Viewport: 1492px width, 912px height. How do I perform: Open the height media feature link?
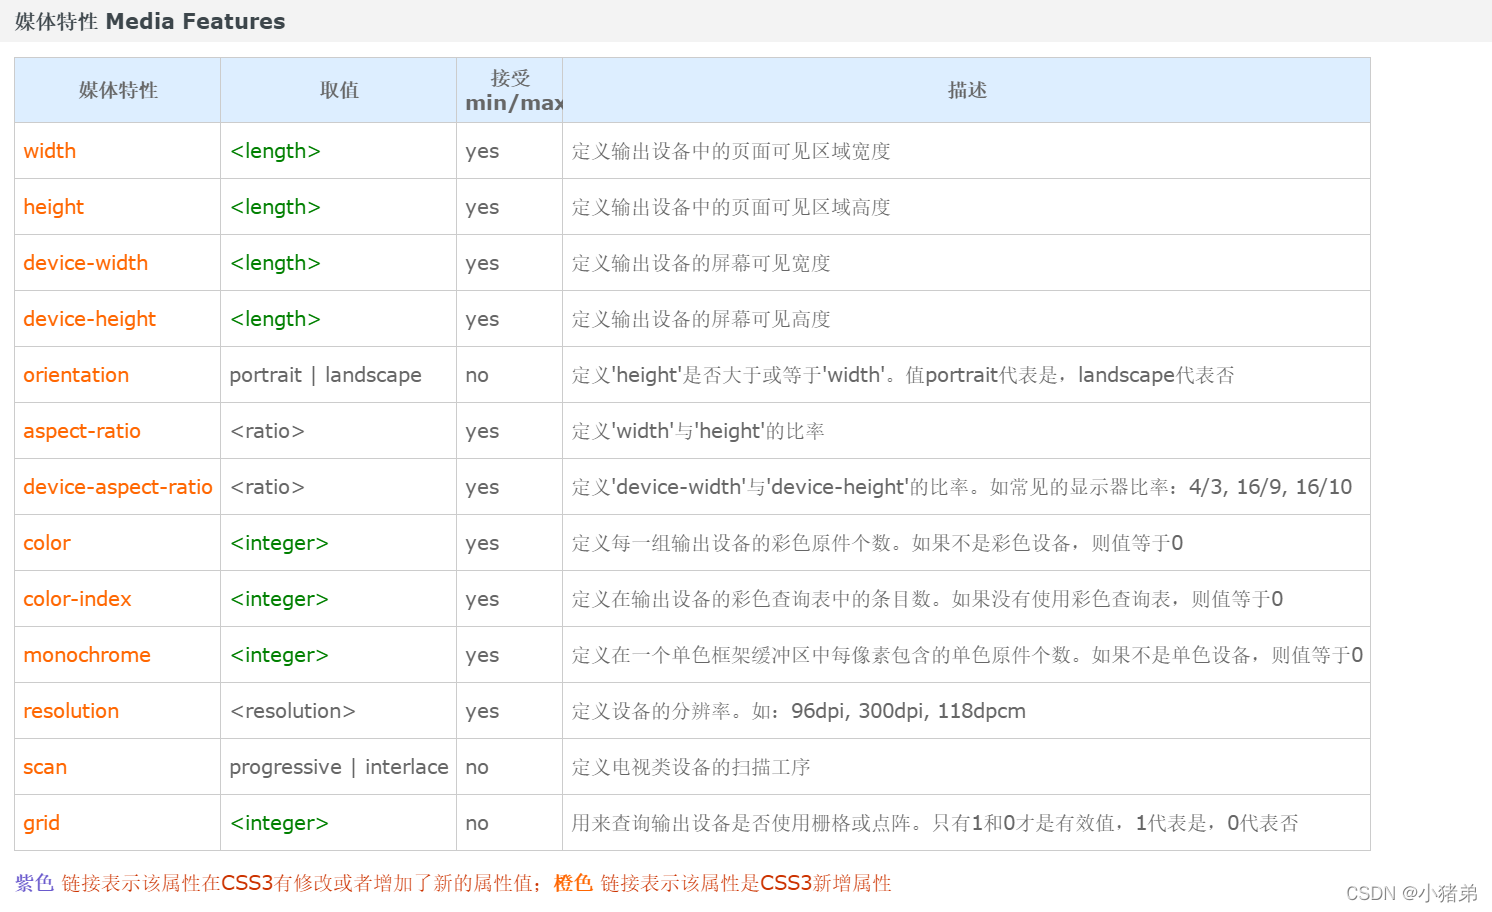click(x=54, y=207)
